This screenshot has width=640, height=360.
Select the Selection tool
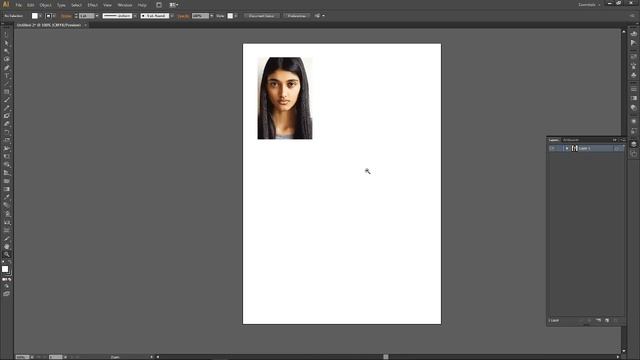(7, 35)
